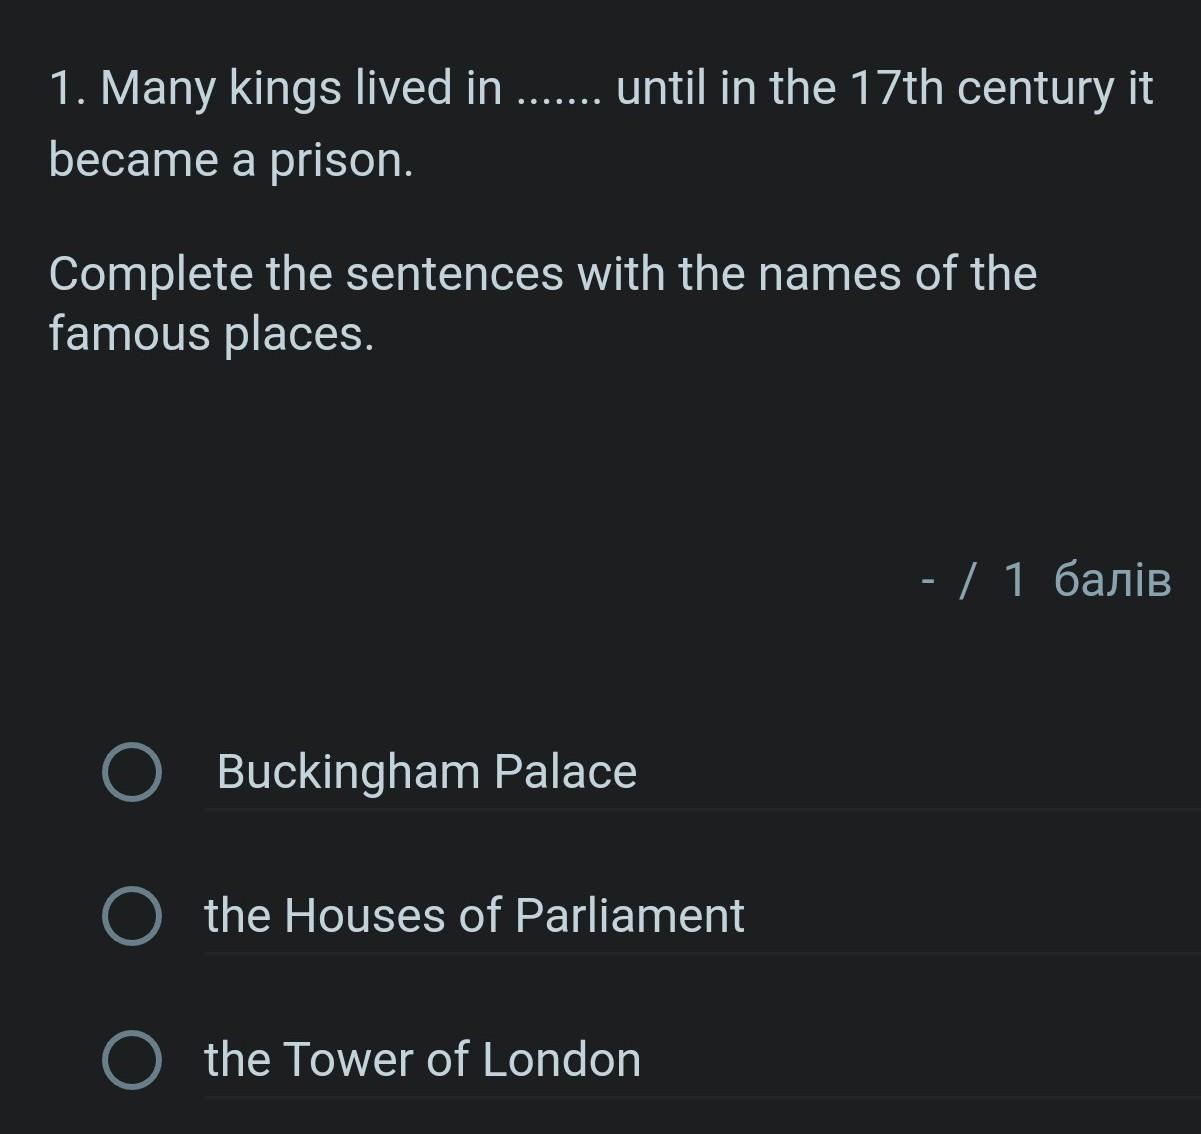
Task: Click the words 'famous places.'
Action: [x=212, y=333]
